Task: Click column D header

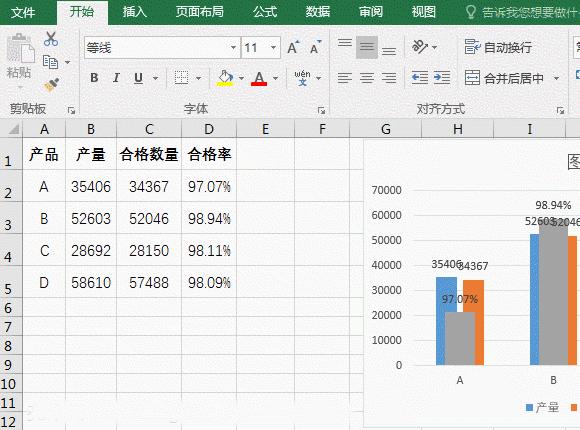Action: (x=209, y=129)
